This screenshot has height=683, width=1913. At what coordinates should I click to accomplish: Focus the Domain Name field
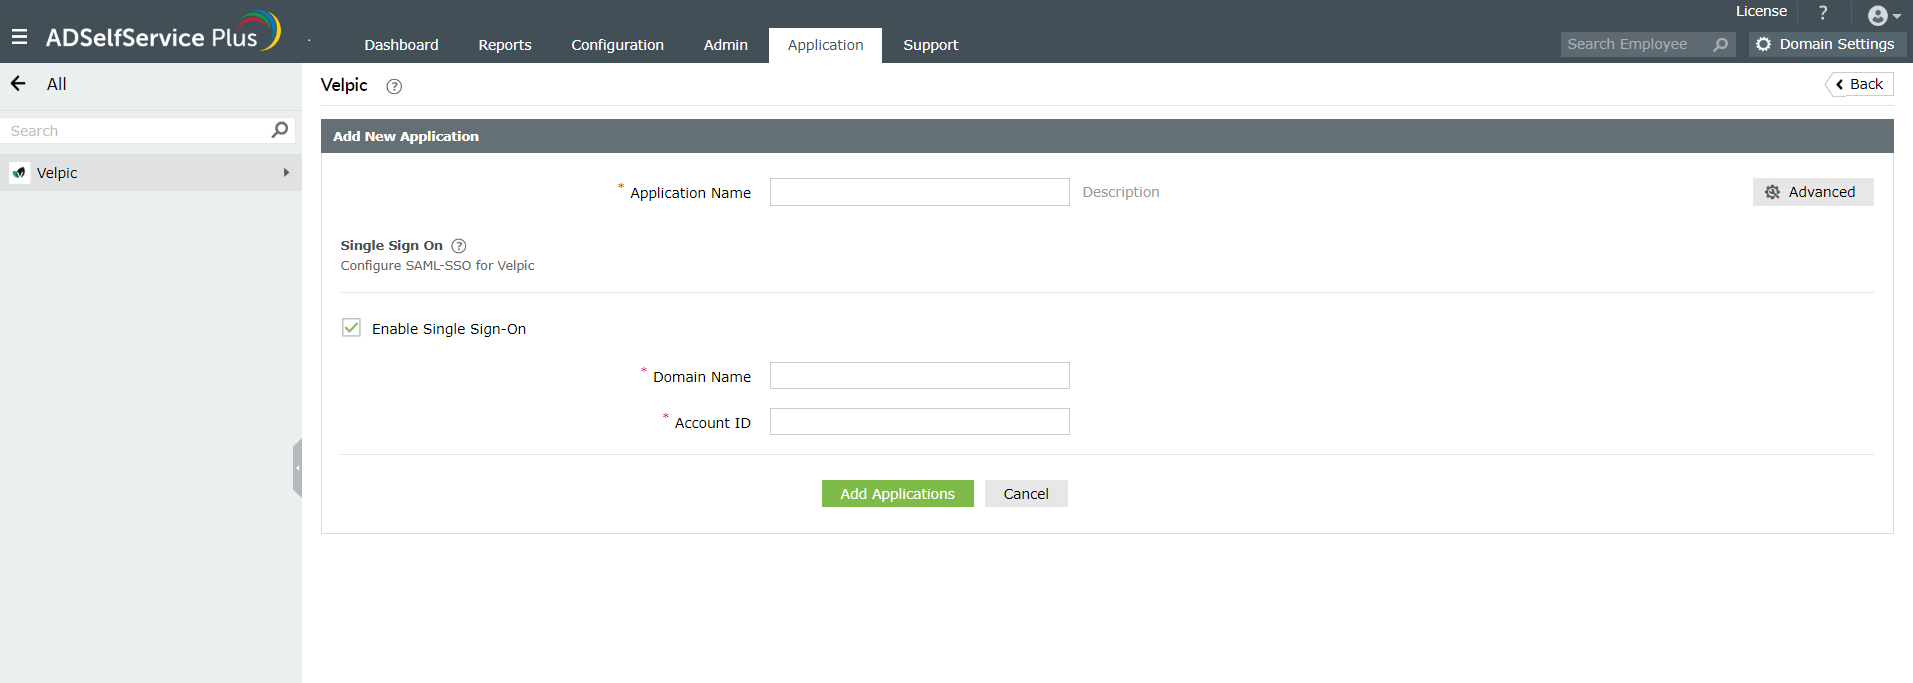click(920, 376)
